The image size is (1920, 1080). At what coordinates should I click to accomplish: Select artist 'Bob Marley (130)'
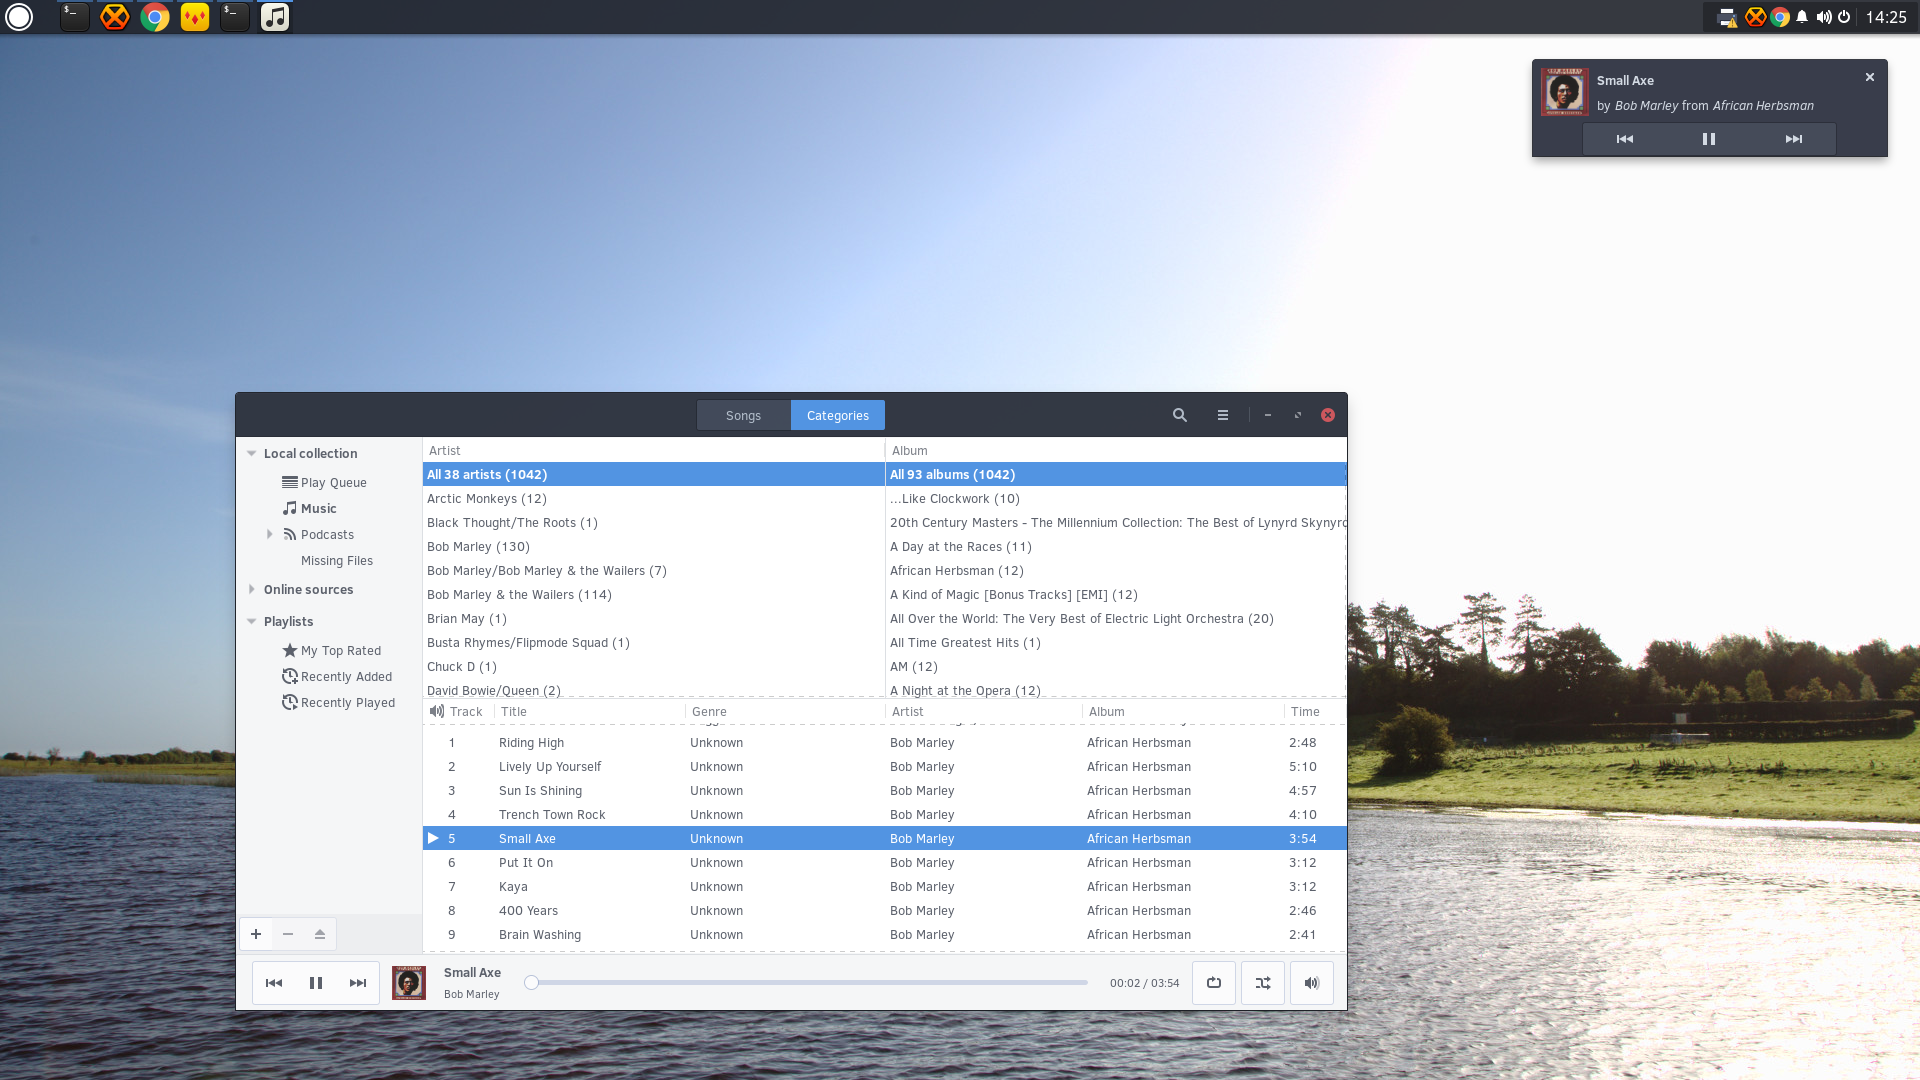pyautogui.click(x=654, y=546)
